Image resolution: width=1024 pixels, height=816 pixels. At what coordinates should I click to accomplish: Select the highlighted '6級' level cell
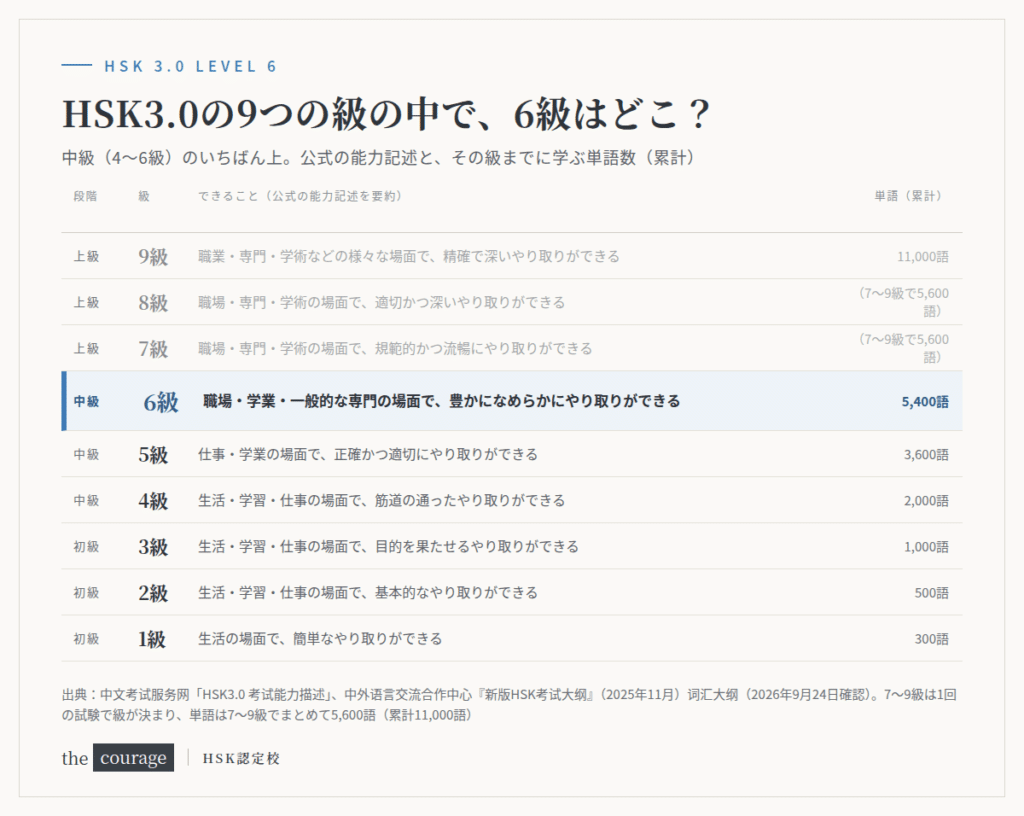[x=161, y=402]
